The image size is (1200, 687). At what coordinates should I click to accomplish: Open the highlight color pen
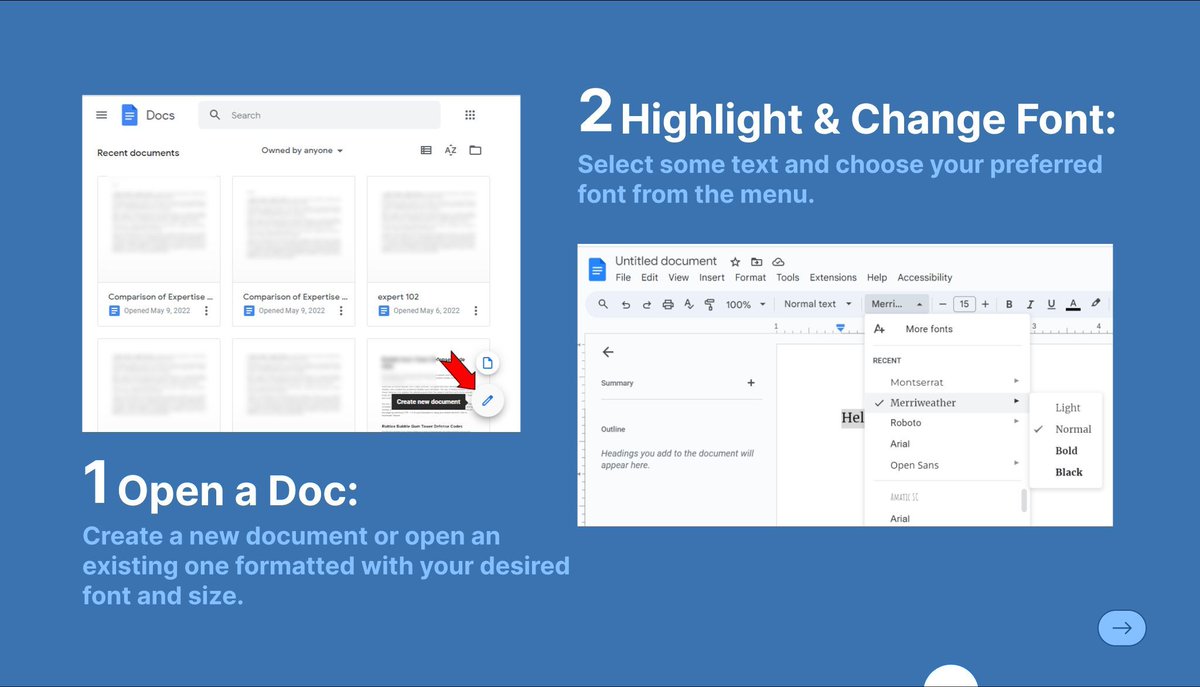click(1096, 304)
